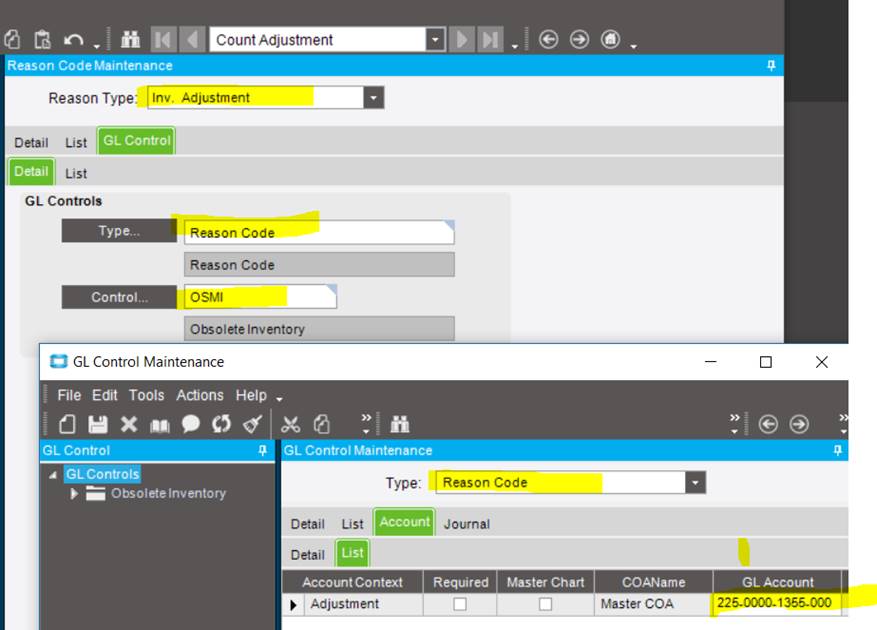Image resolution: width=877 pixels, height=630 pixels.
Task: Select GL Controls root tree item
Action: click(102, 474)
